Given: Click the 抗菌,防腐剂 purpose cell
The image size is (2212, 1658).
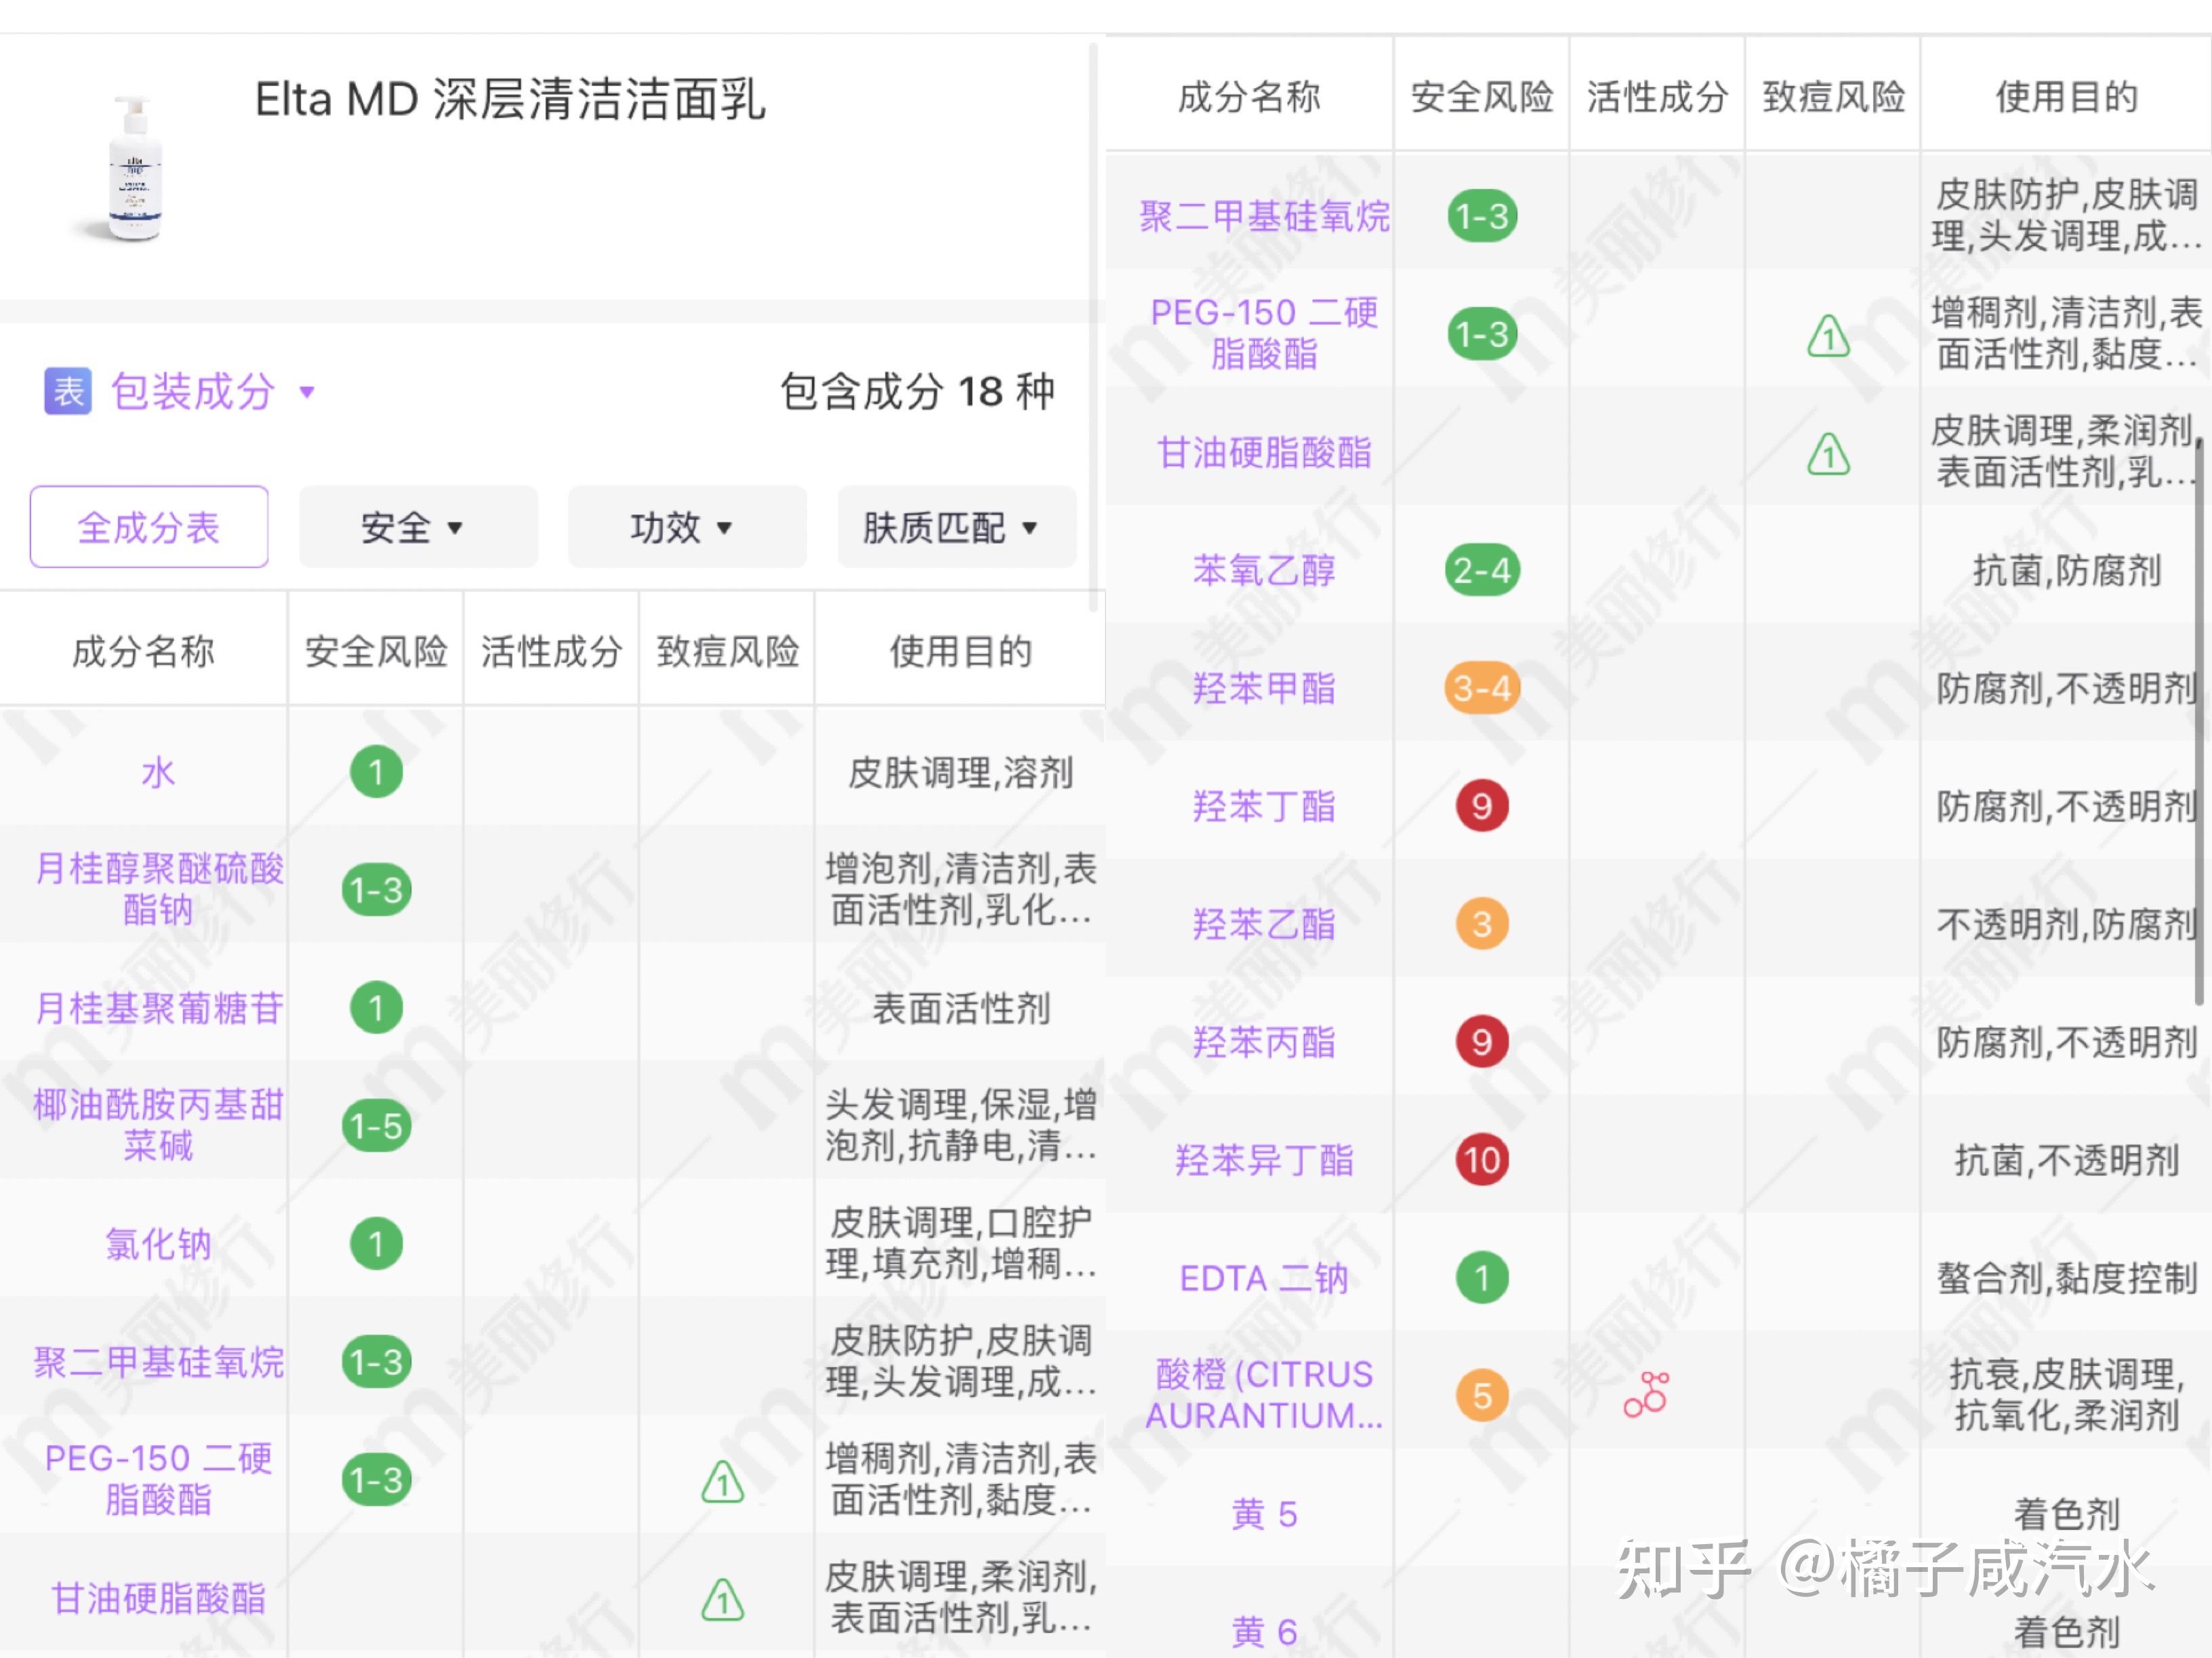Looking at the screenshot, I should tap(2066, 570).
